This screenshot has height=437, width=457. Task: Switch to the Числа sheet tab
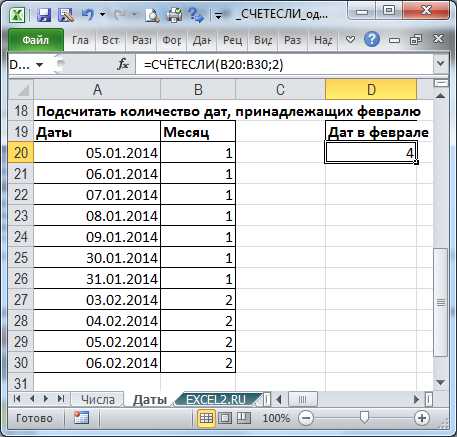pyautogui.click(x=98, y=399)
